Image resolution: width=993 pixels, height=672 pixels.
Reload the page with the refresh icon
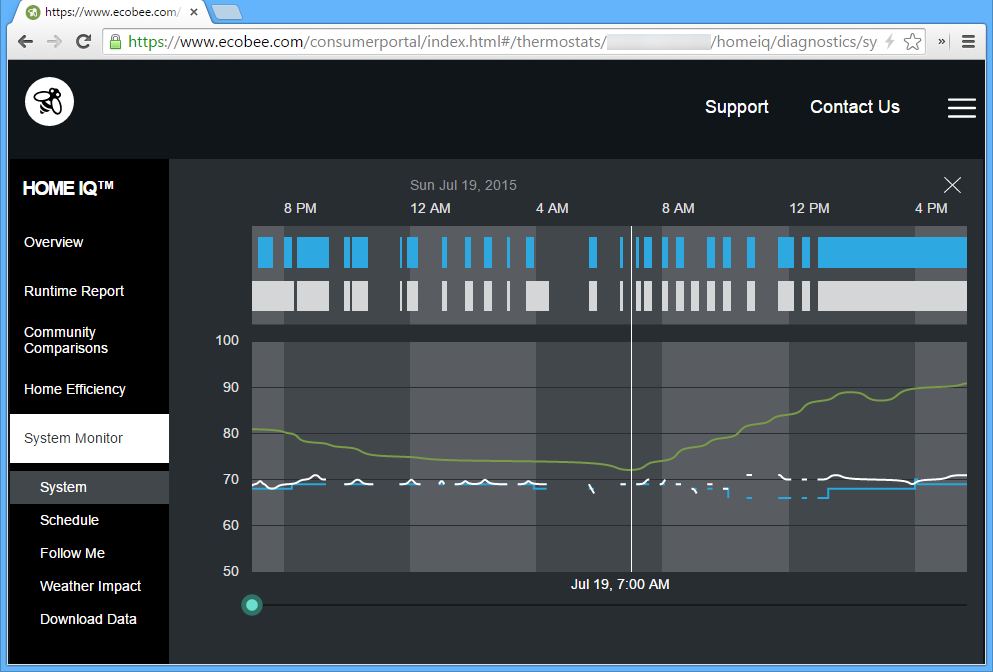(83, 42)
